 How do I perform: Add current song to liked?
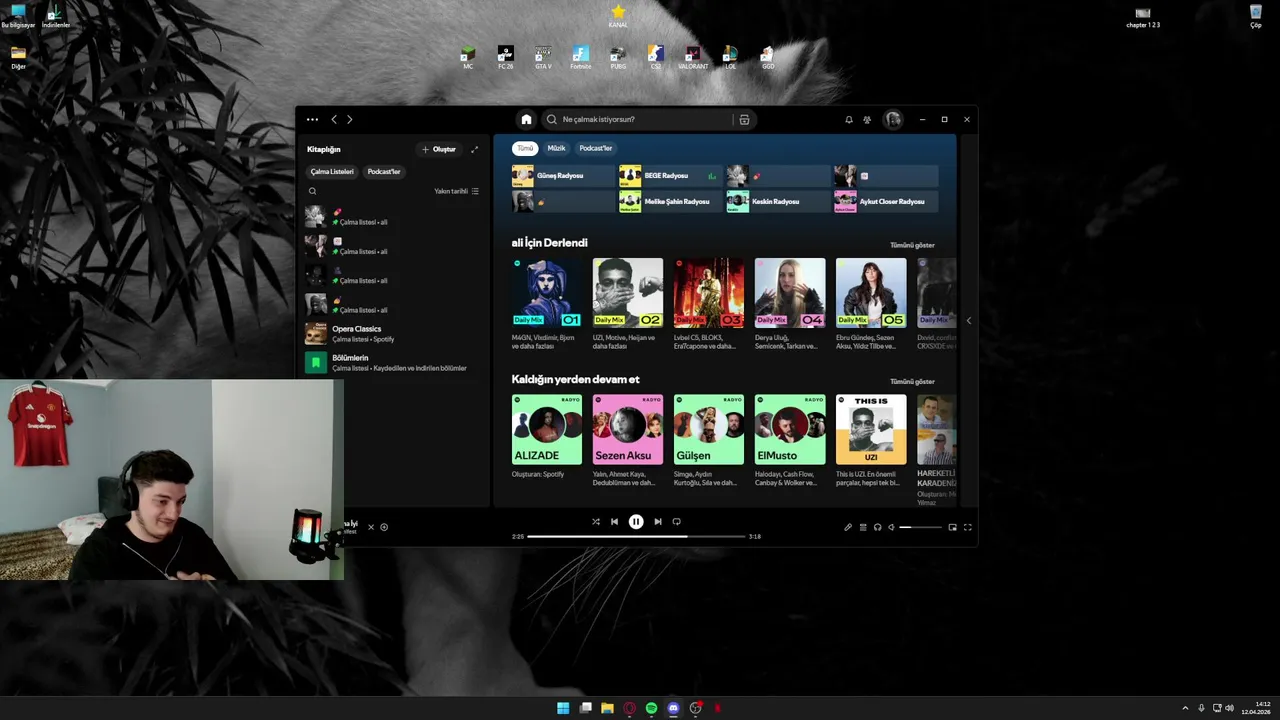click(x=384, y=527)
